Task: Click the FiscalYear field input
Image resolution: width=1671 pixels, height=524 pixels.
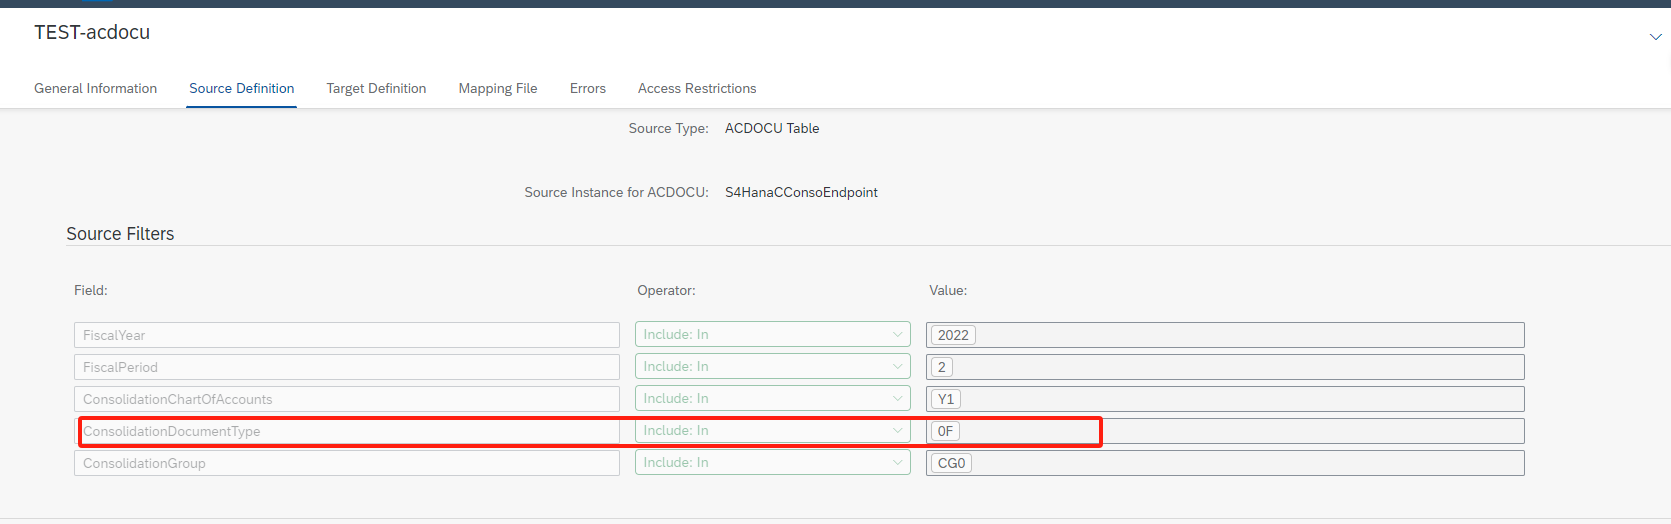Action: [347, 335]
